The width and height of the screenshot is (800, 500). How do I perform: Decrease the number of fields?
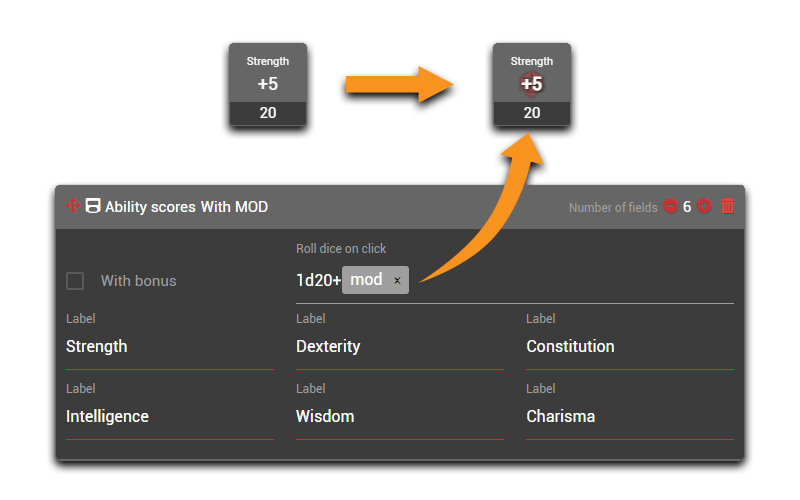pos(670,207)
